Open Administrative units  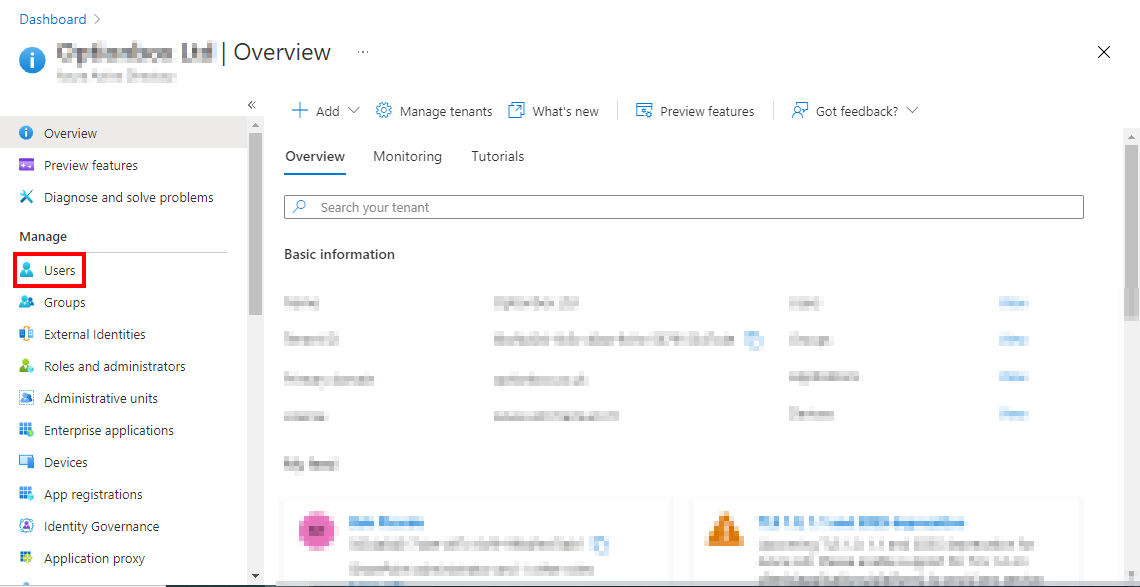pos(124,398)
